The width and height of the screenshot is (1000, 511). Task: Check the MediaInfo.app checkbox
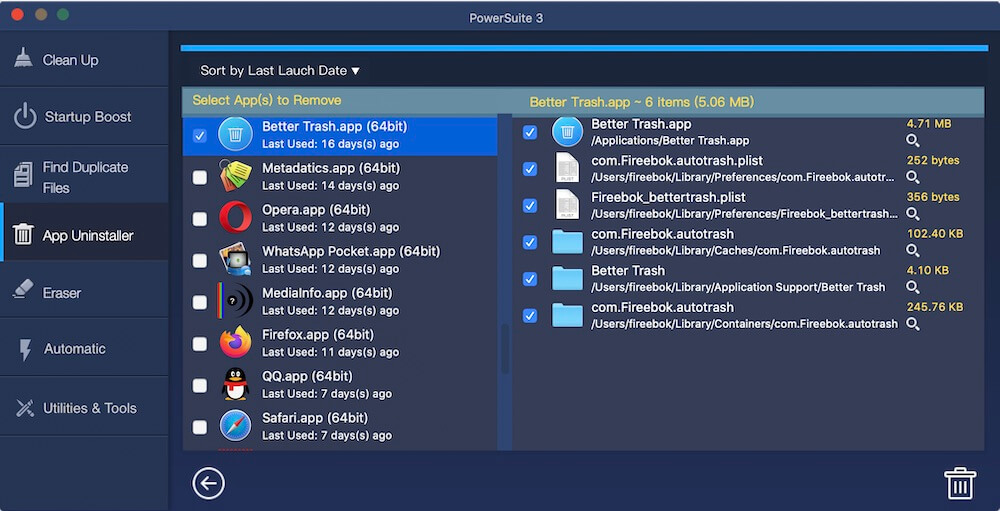coord(200,302)
